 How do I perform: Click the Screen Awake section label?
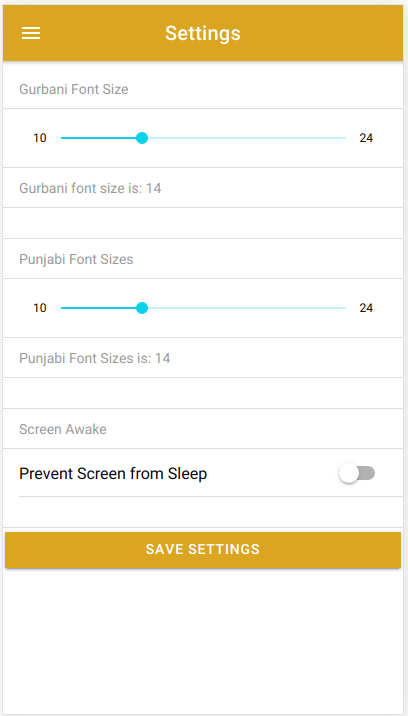coord(63,429)
